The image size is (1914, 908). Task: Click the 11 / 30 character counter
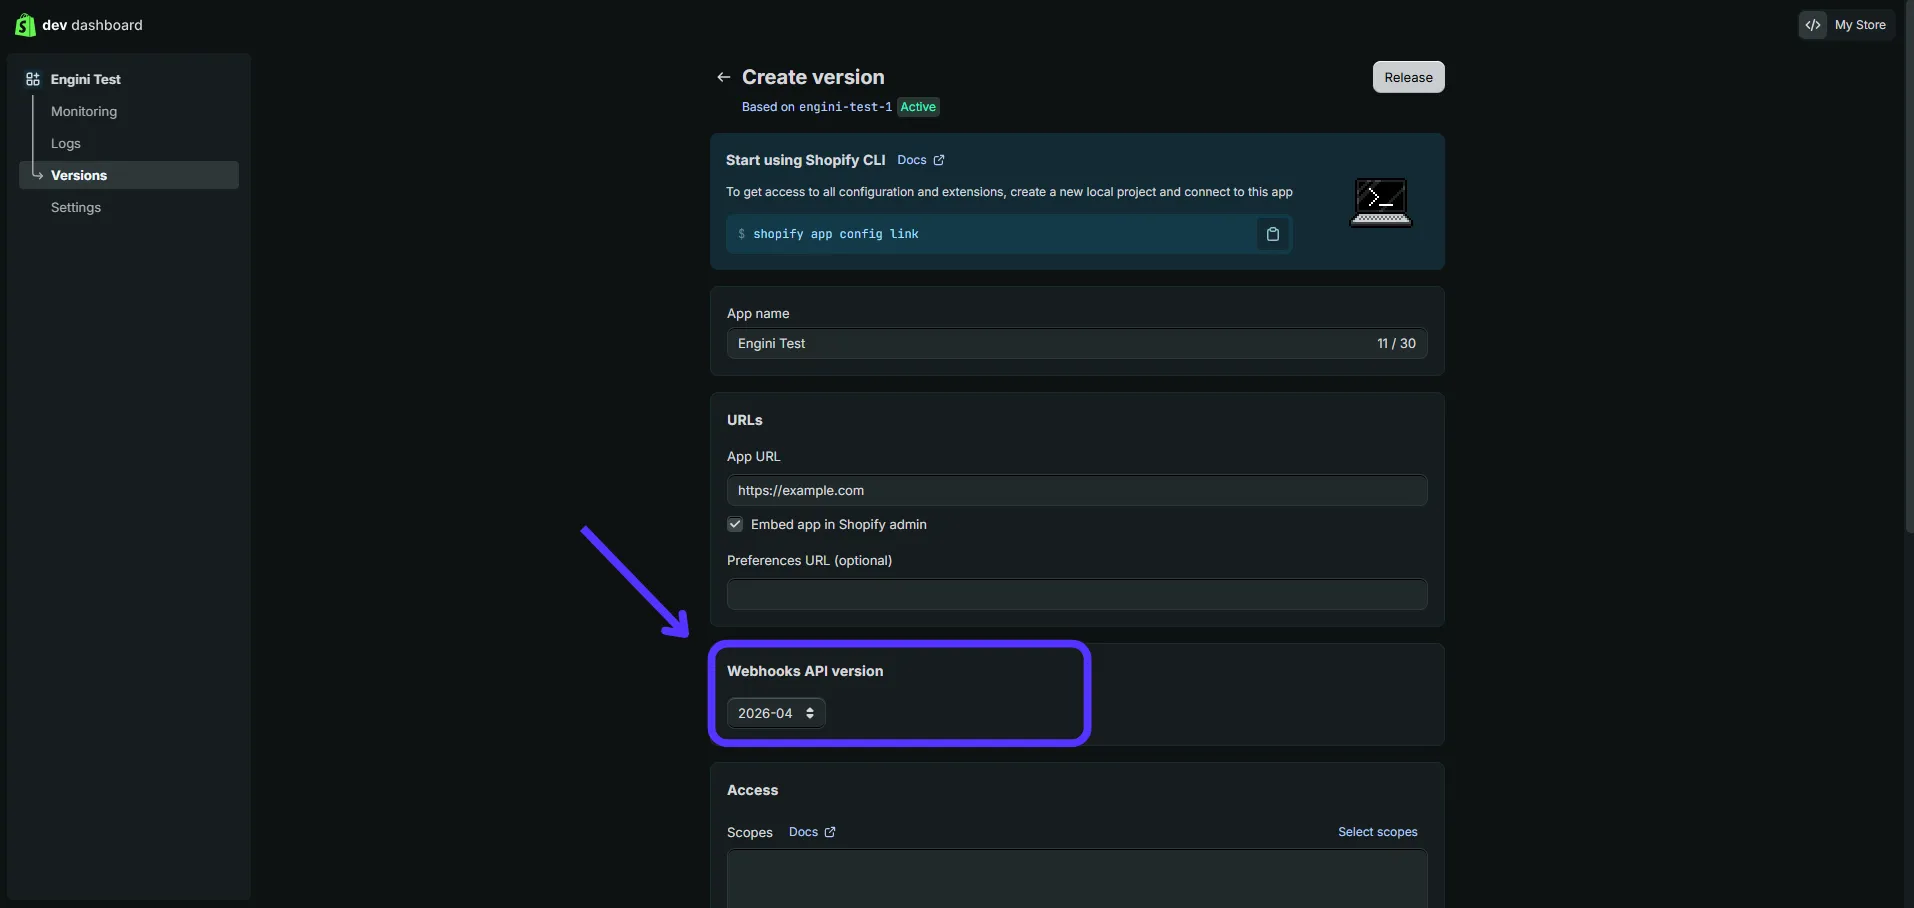(x=1396, y=343)
